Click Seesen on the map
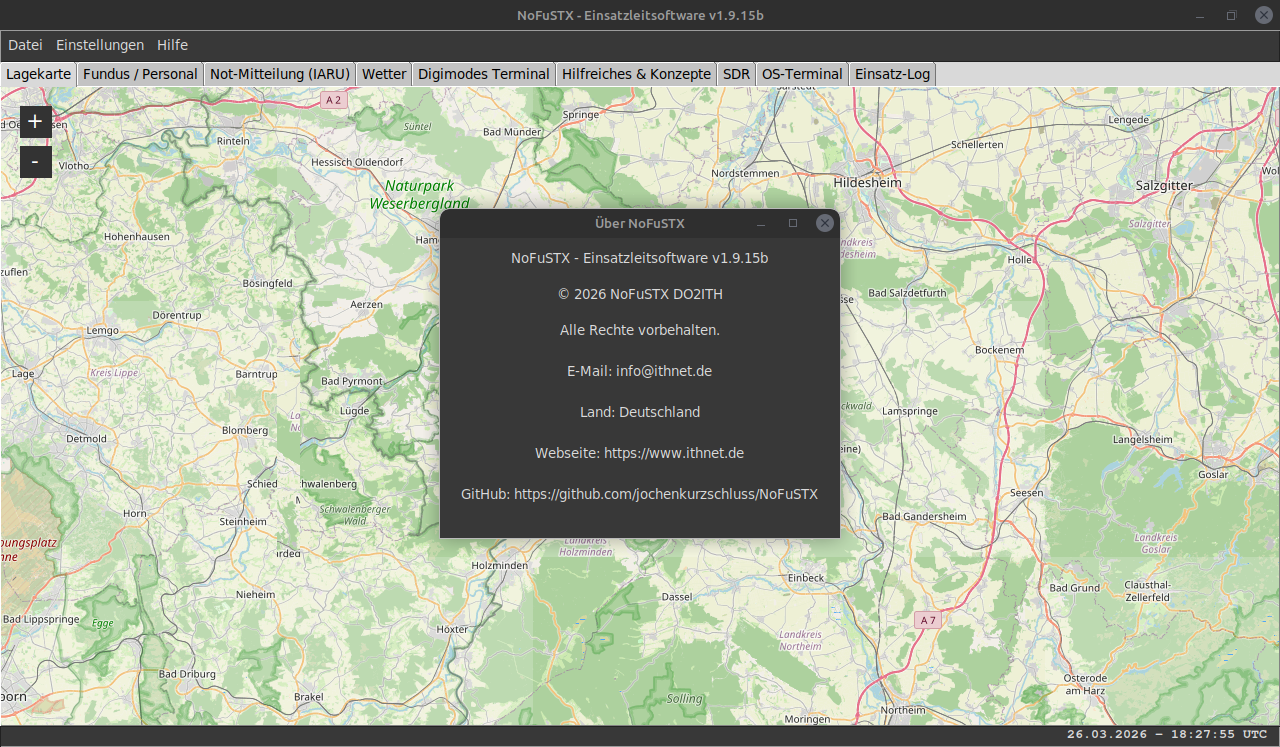Image resolution: width=1280 pixels, height=747 pixels. click(1026, 493)
